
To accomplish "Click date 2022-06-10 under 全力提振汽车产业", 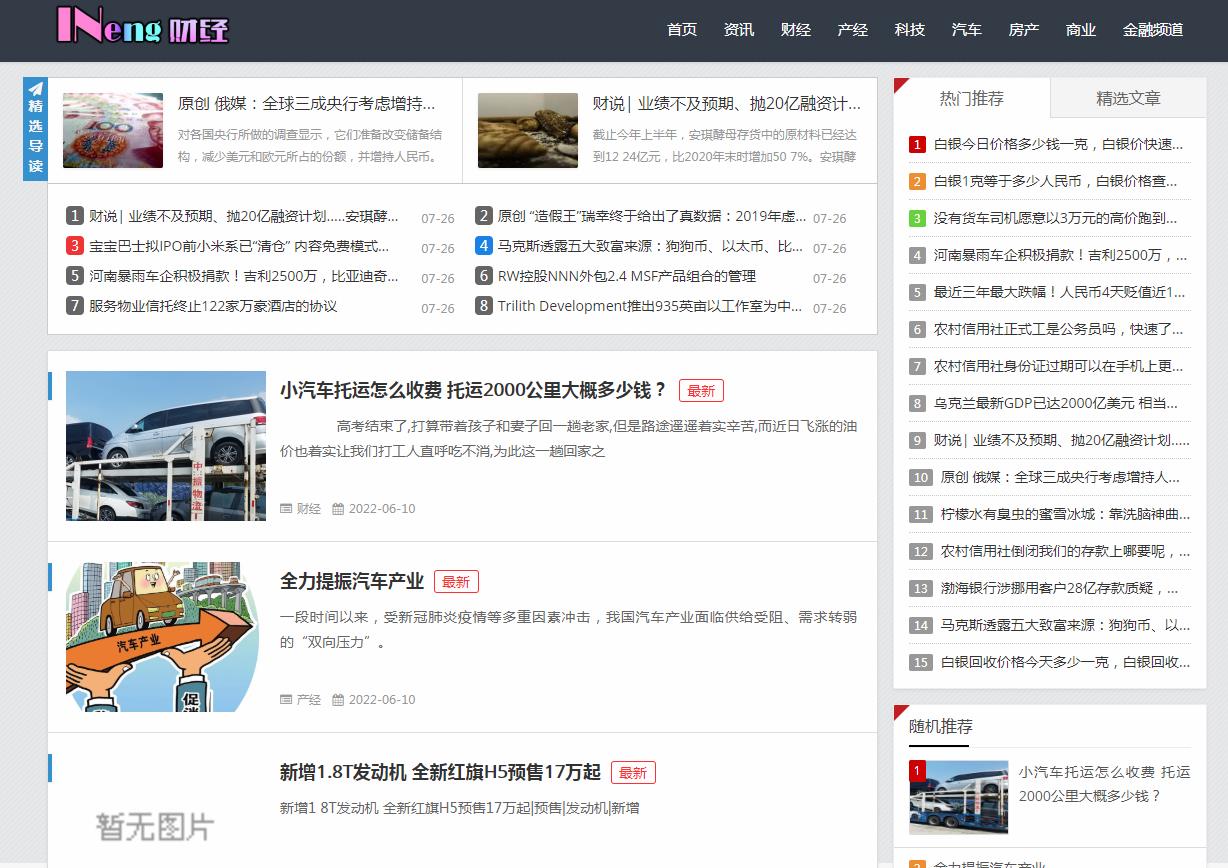I will coord(382,699).
